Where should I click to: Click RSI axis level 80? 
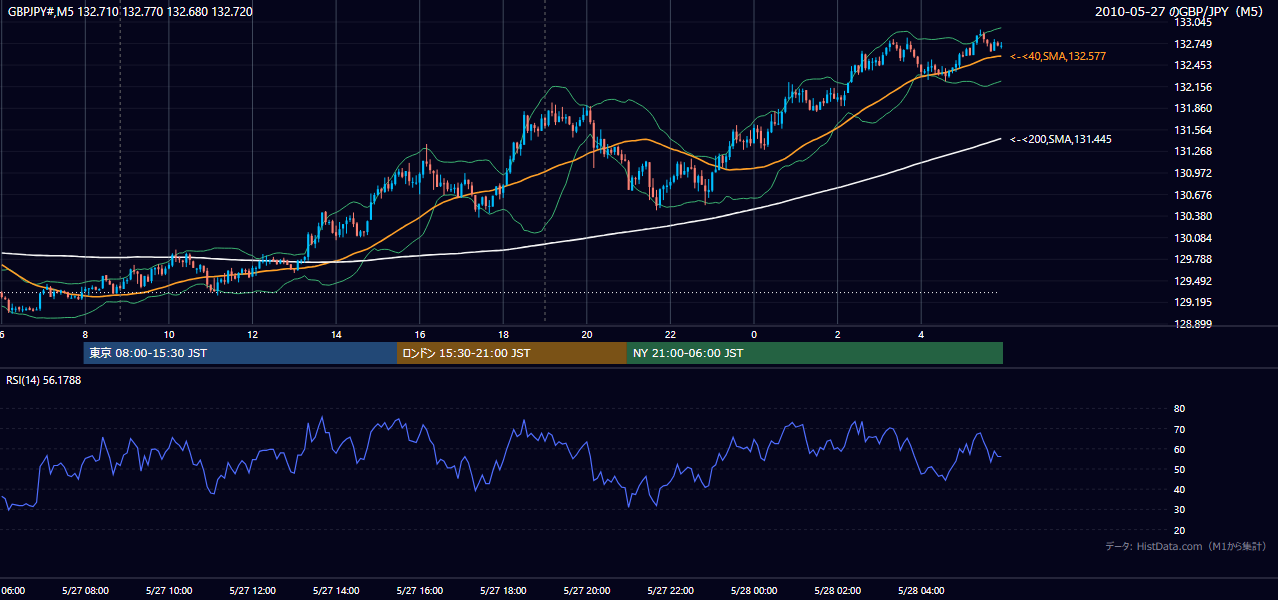pos(1179,409)
